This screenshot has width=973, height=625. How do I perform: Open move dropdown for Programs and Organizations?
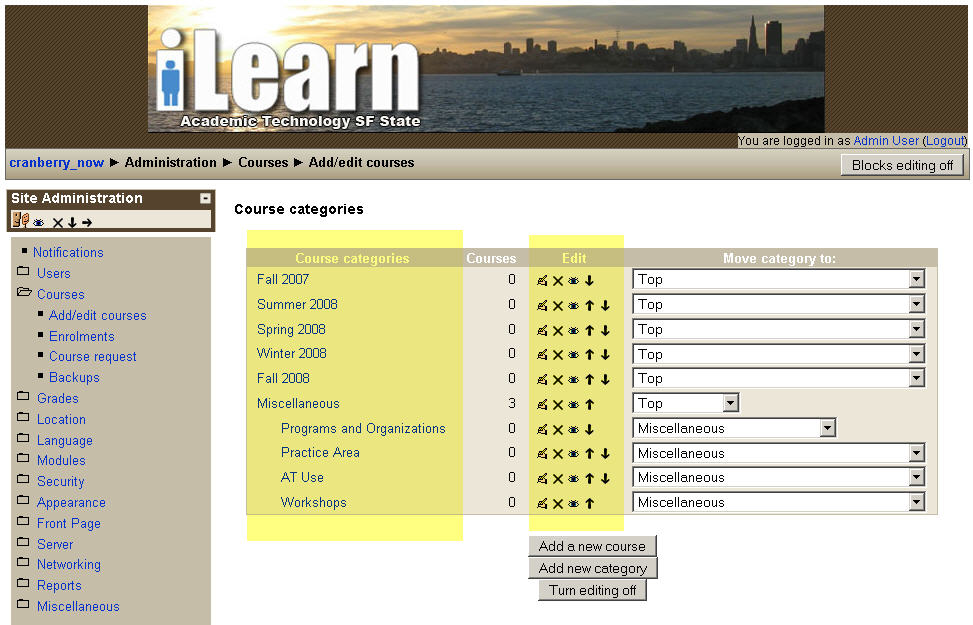[734, 428]
